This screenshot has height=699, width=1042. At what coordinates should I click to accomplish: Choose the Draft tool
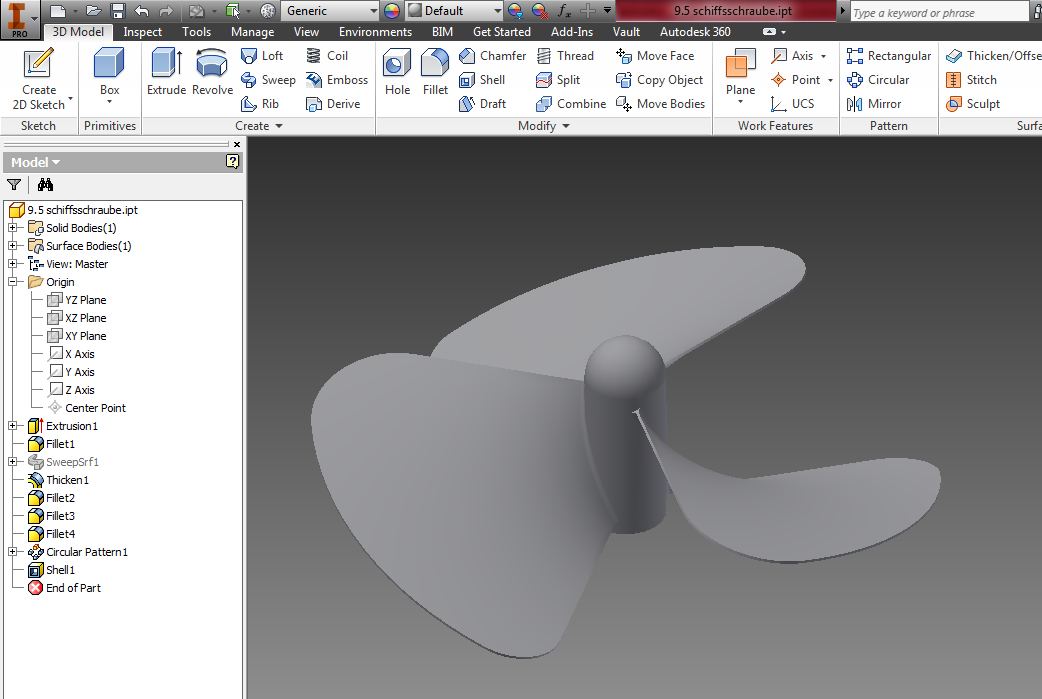tap(483, 104)
